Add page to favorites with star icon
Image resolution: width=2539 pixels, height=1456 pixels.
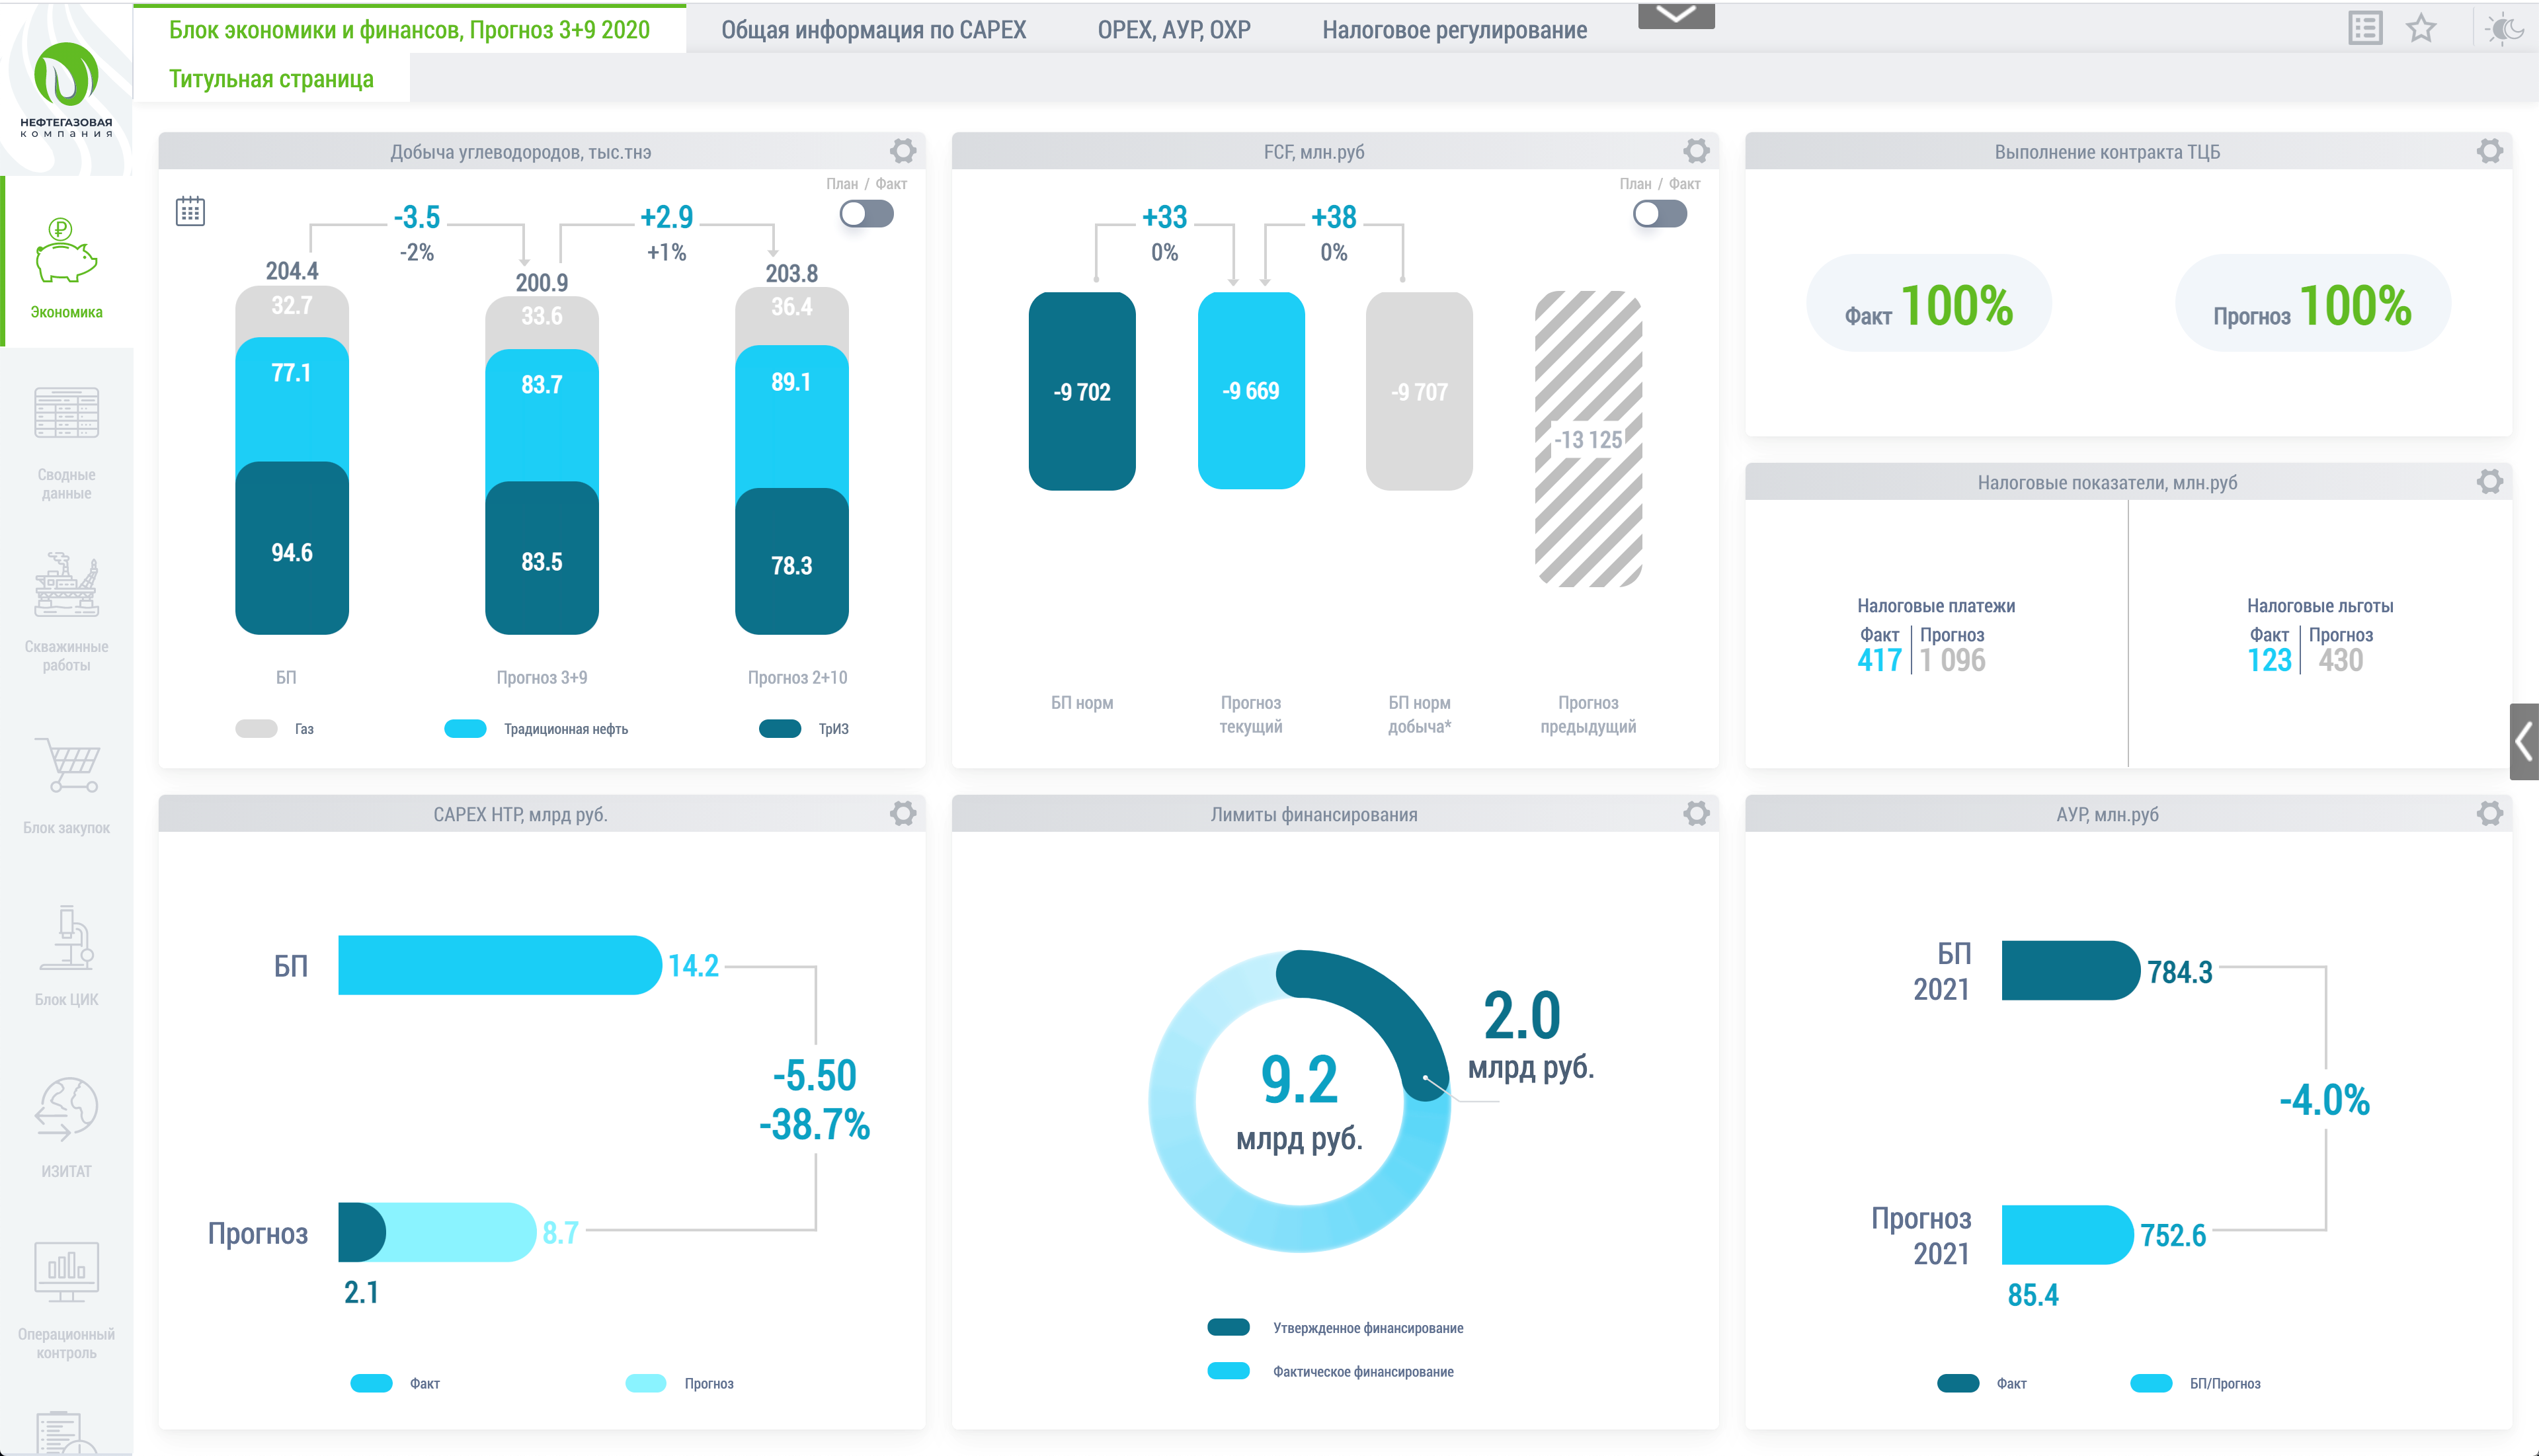(x=2420, y=28)
